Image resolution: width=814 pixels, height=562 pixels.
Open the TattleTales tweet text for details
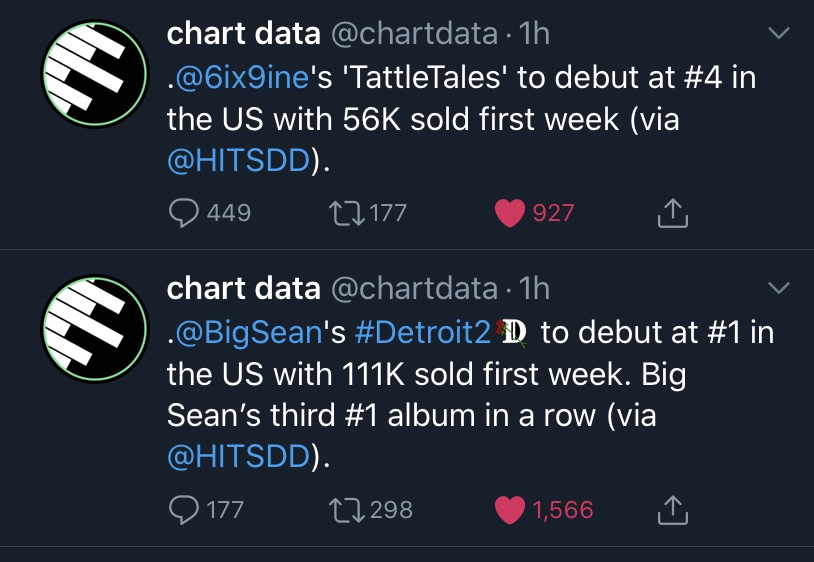coord(461,119)
